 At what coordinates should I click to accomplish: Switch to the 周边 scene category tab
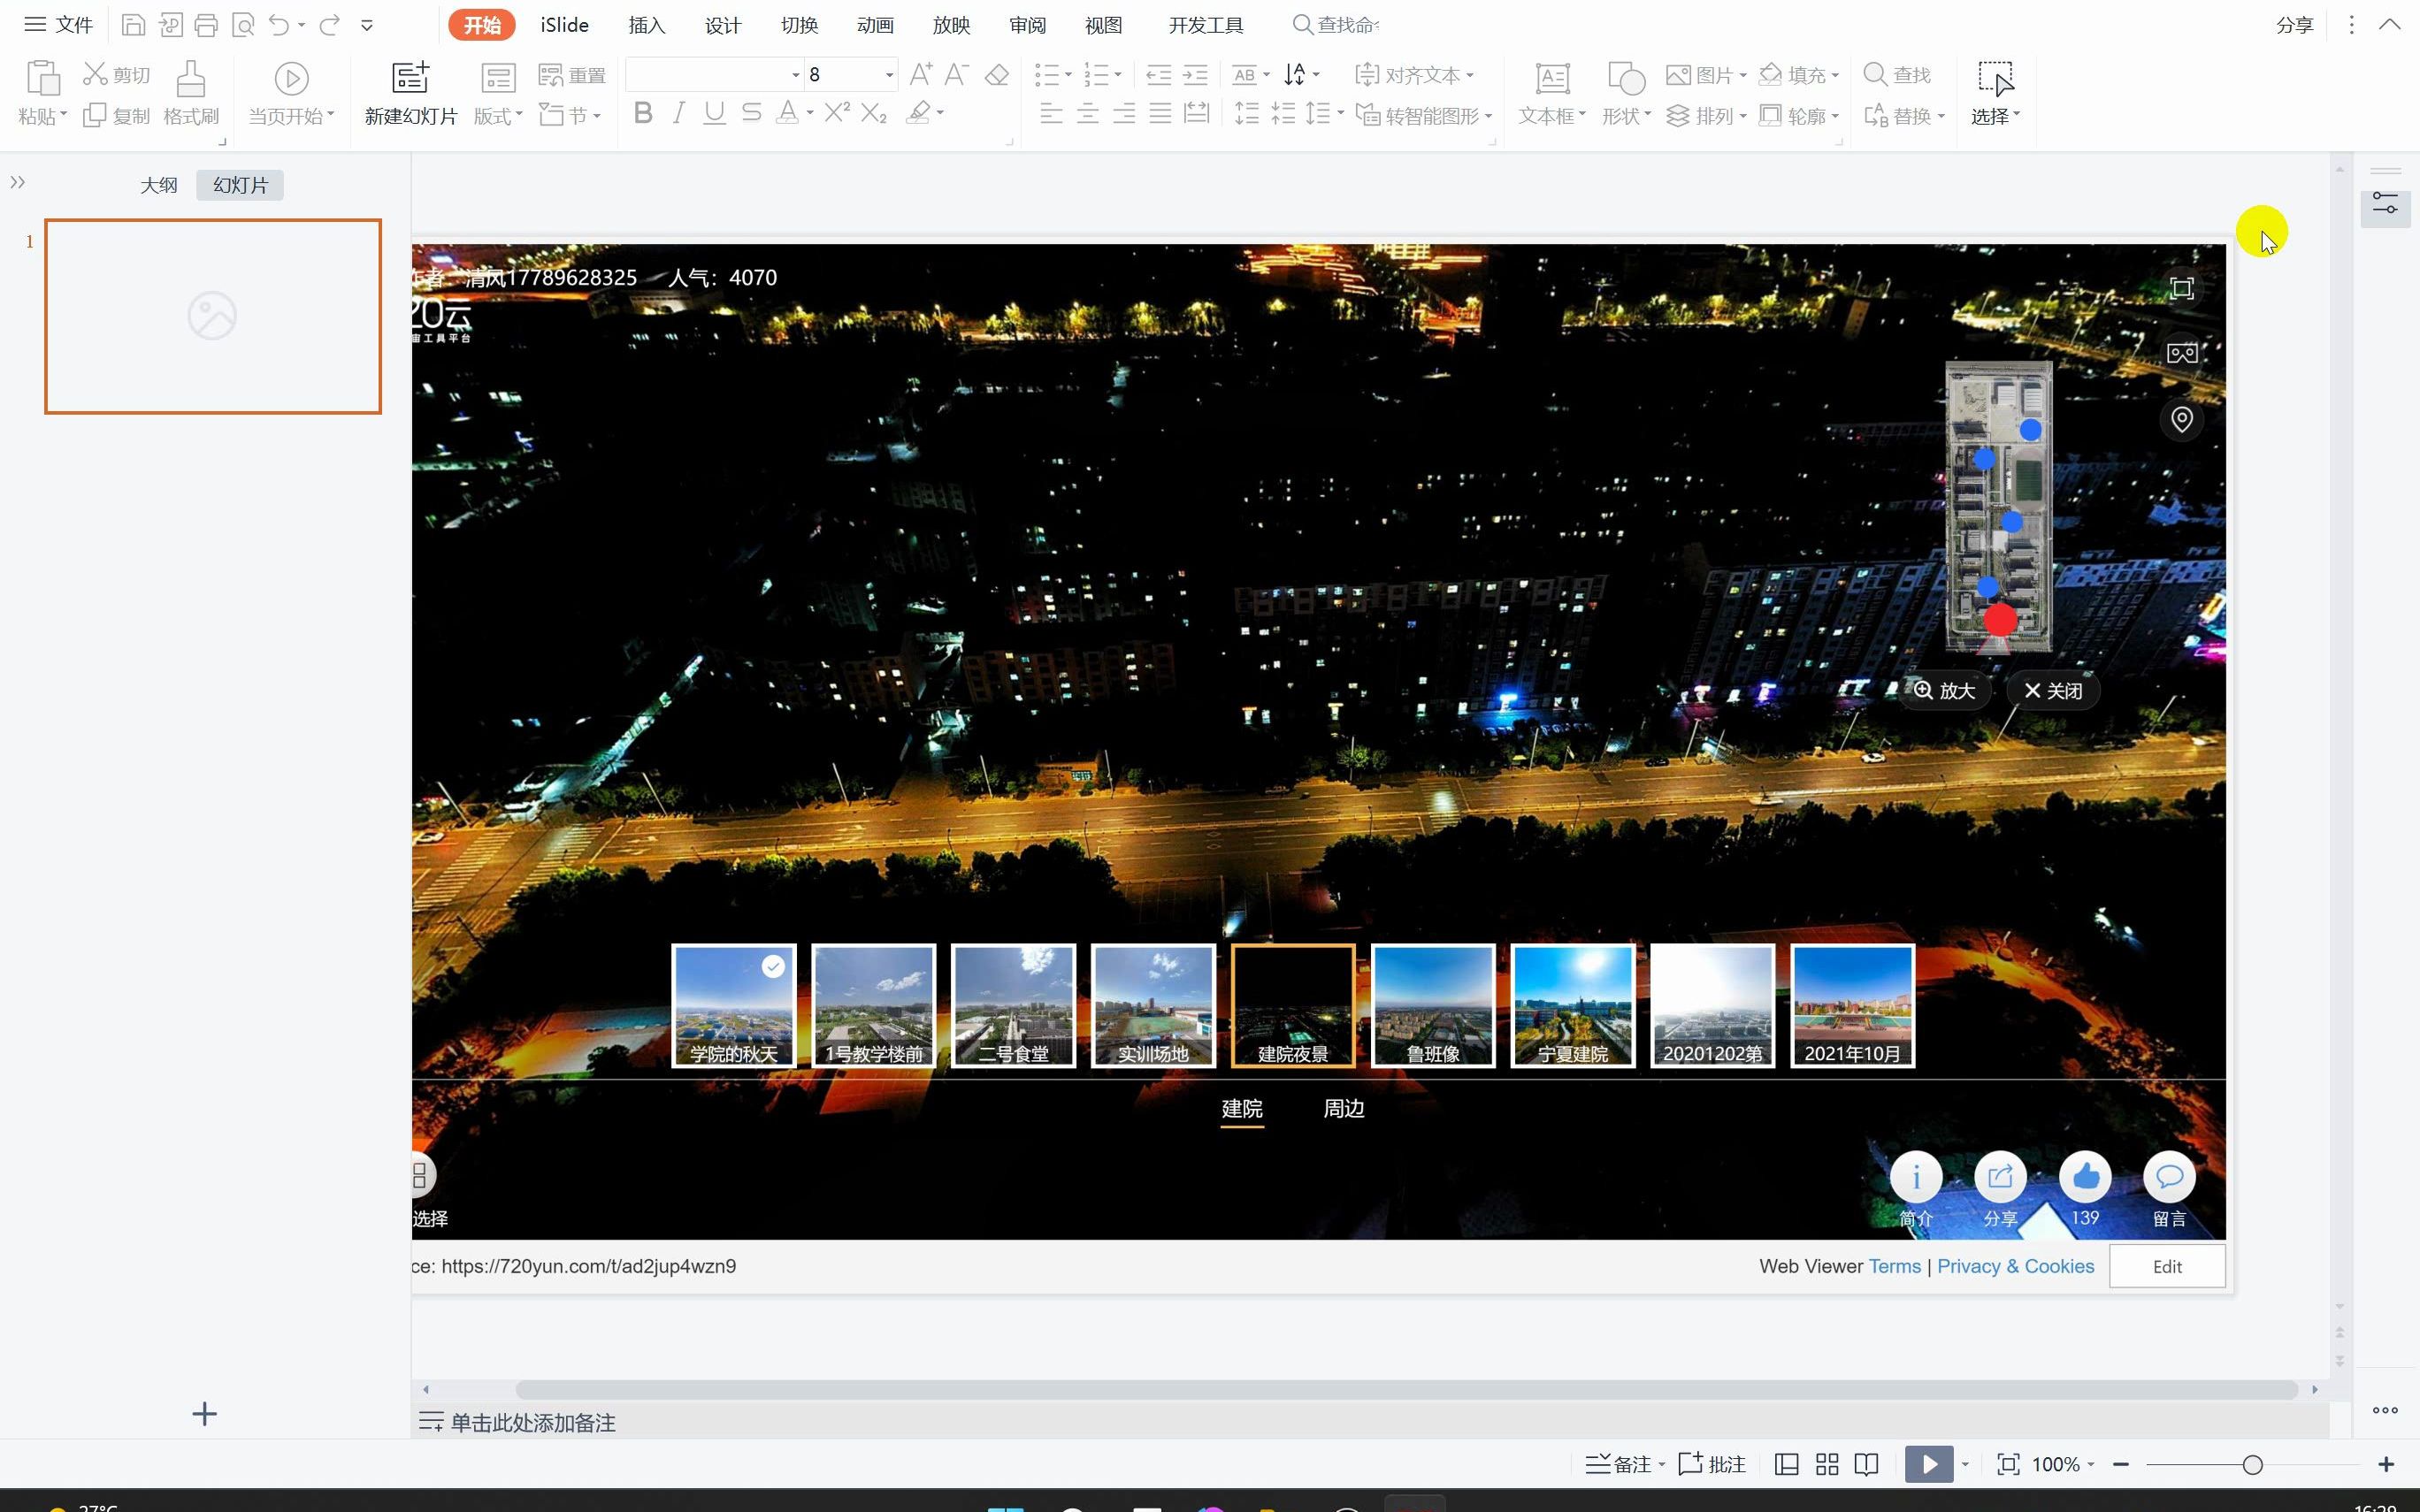1343,1108
